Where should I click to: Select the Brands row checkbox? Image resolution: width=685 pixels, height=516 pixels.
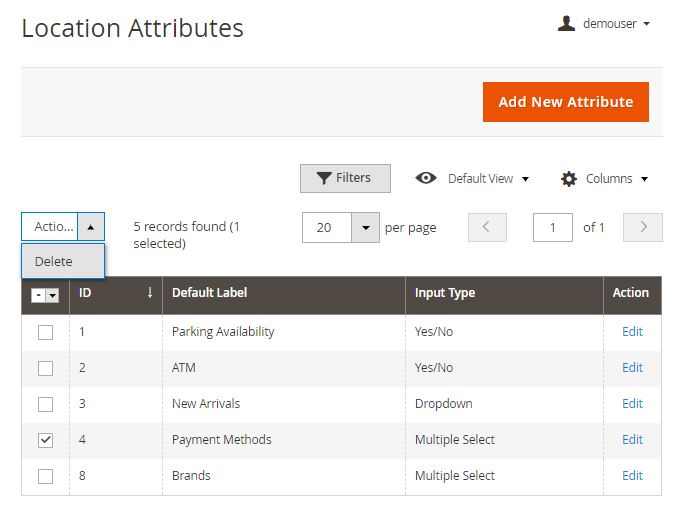45,476
